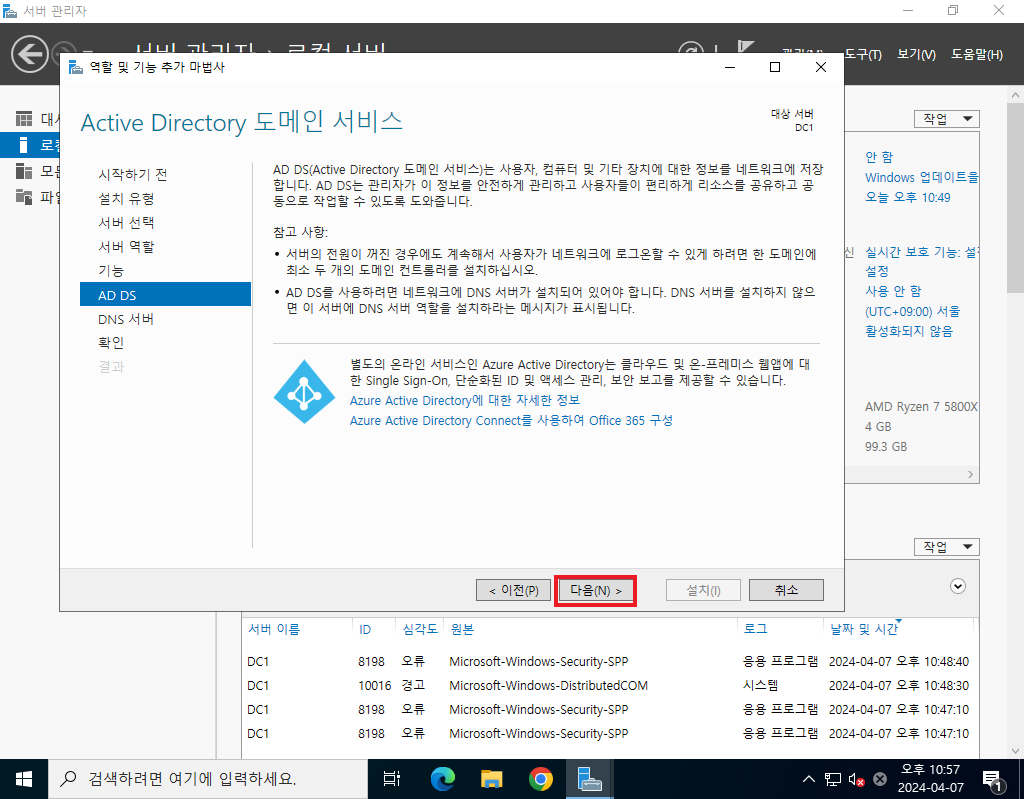
Task: Click the Server Manager taskbar icon
Action: tap(589, 779)
